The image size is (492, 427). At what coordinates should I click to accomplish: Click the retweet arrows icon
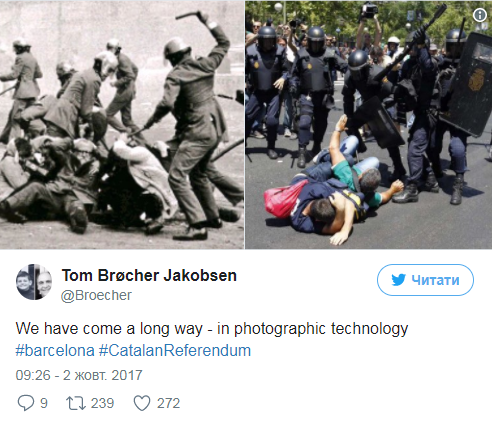pos(76,403)
